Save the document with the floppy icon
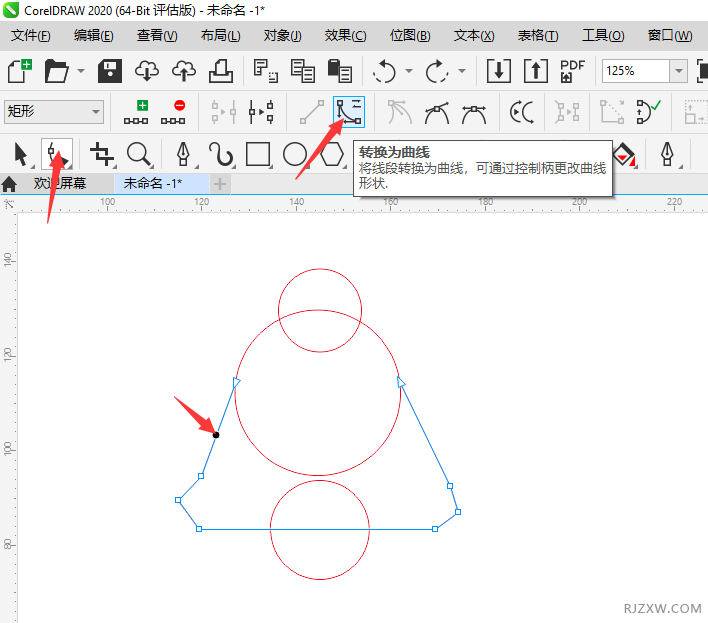 110,71
